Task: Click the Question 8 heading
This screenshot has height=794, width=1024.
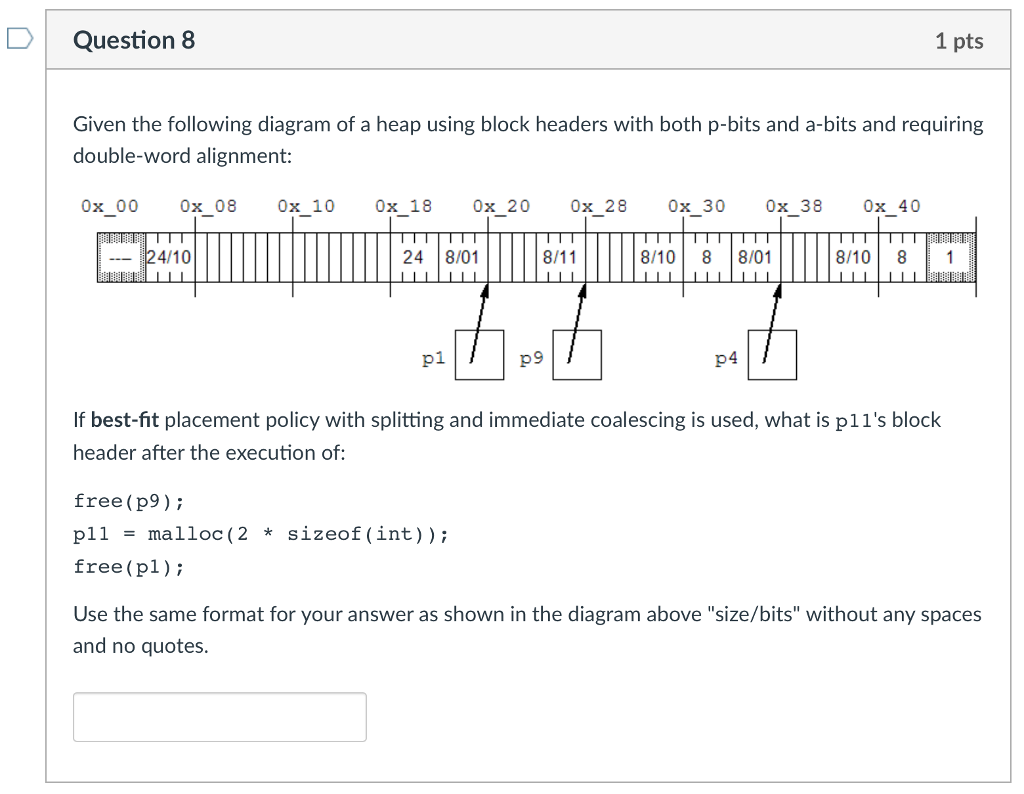Action: [x=133, y=41]
